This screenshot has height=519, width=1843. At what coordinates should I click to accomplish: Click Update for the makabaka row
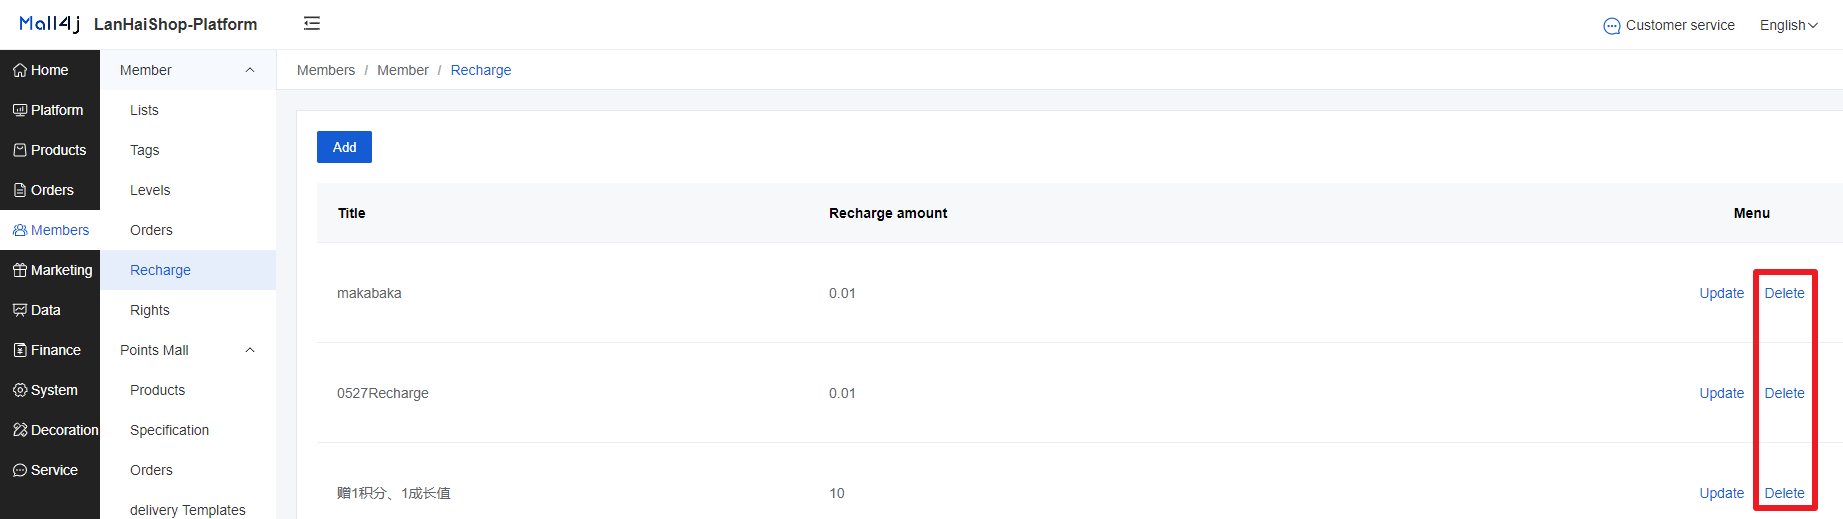1721,293
